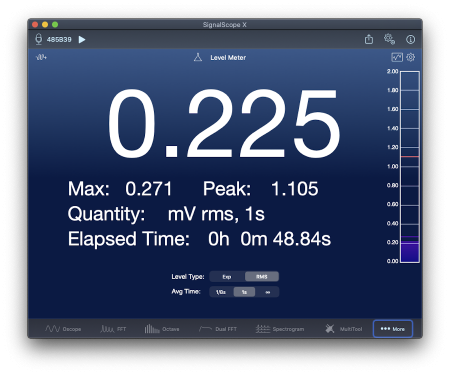Switch to the Oscope tab

tap(63, 329)
